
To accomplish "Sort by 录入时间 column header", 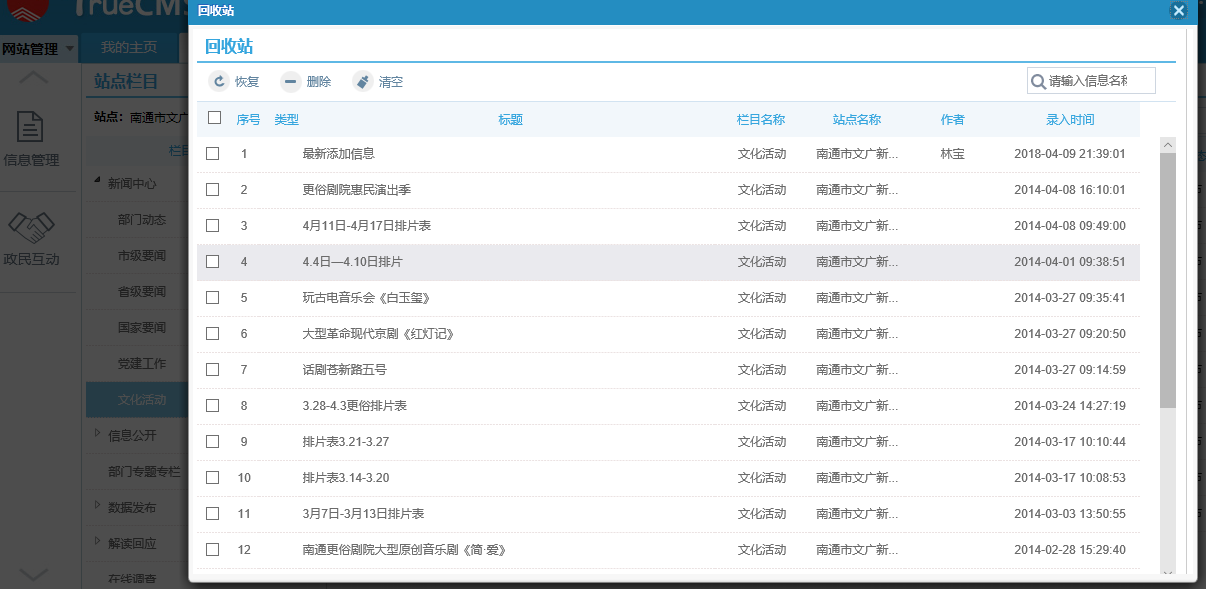I will click(1070, 119).
